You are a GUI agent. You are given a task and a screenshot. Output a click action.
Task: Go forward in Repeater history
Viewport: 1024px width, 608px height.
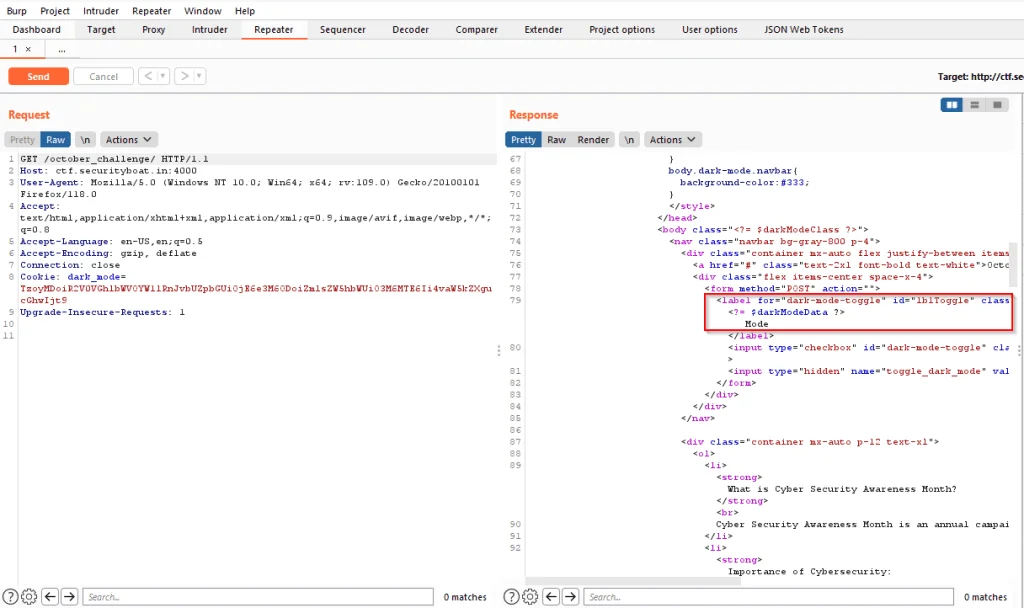click(185, 76)
